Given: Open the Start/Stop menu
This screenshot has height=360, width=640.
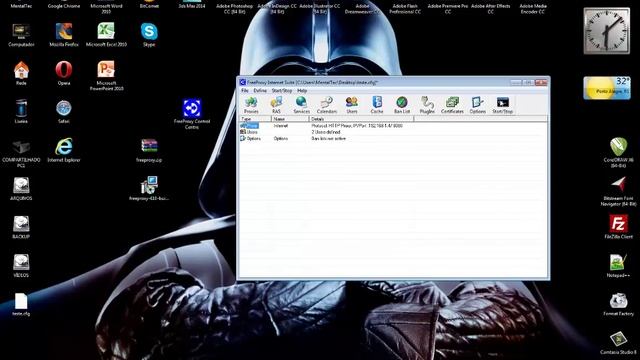Looking at the screenshot, I should pos(282,91).
